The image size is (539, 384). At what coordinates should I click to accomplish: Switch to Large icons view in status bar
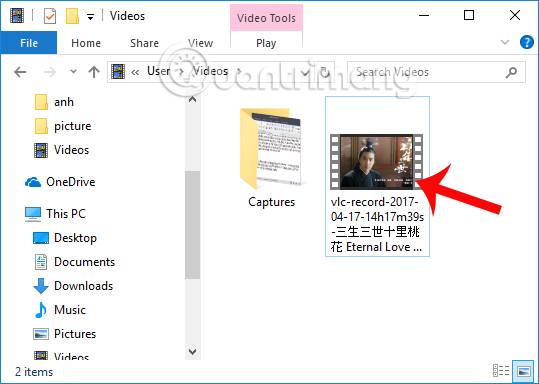coord(524,371)
